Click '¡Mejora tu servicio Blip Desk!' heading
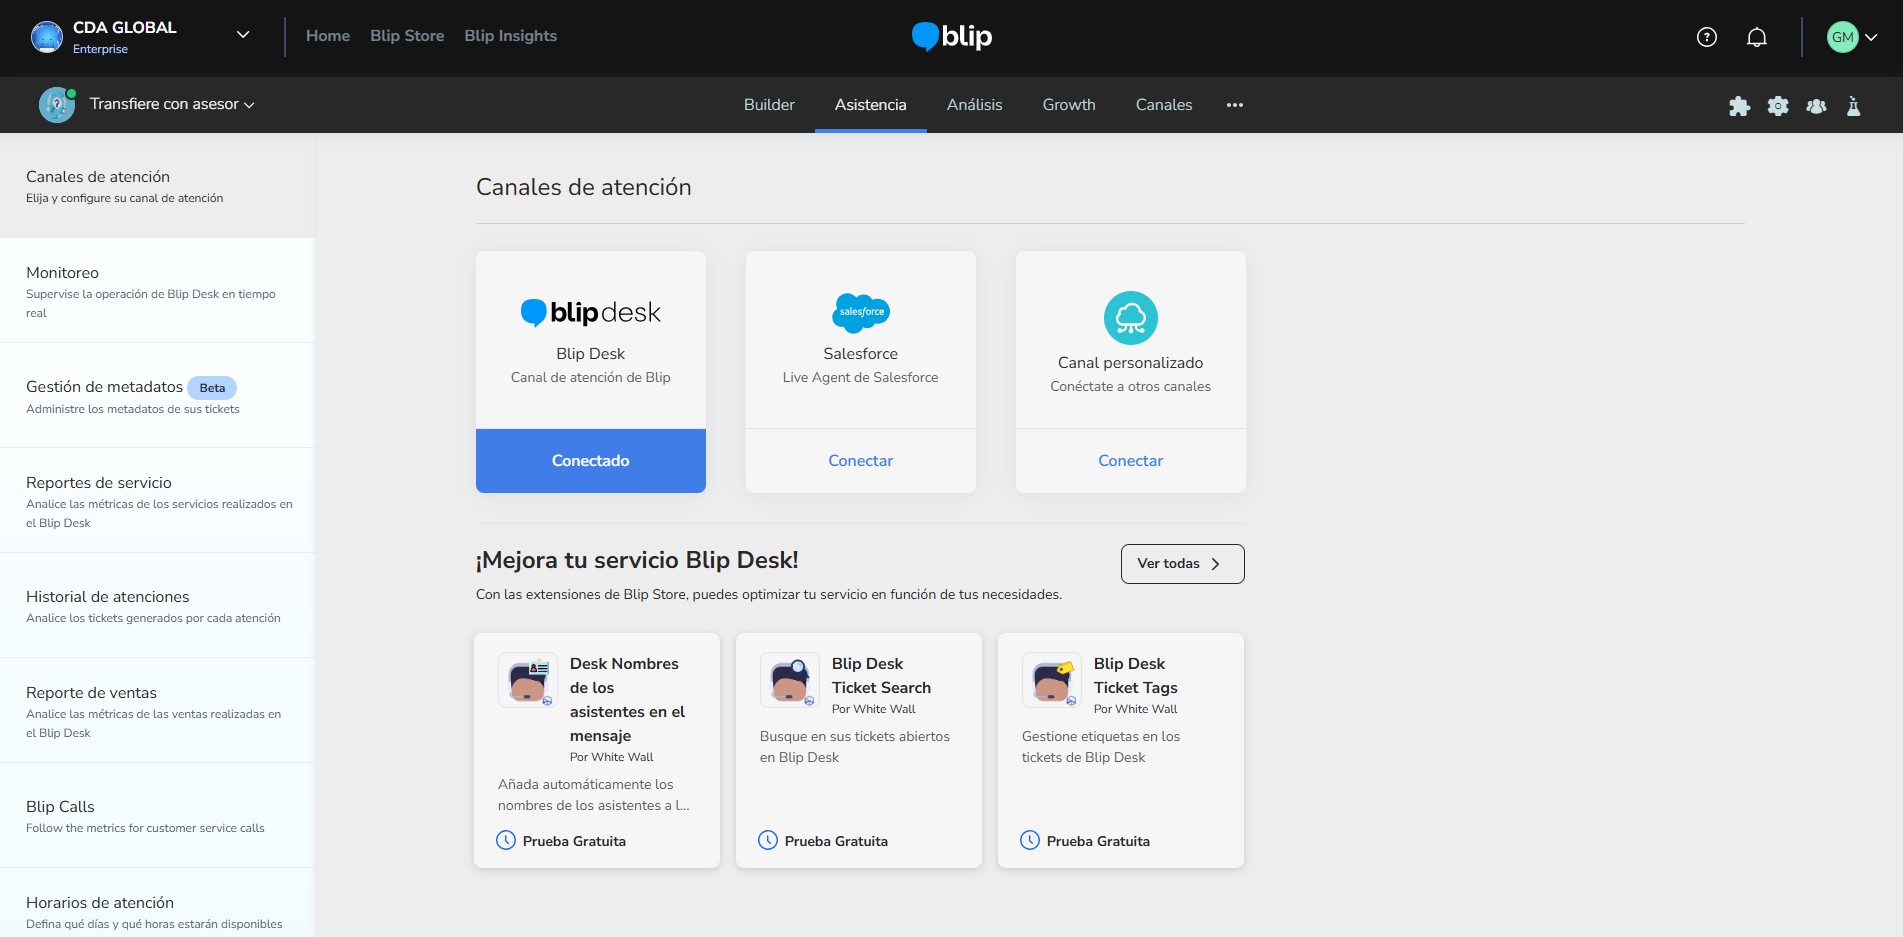This screenshot has height=937, width=1903. (637, 560)
